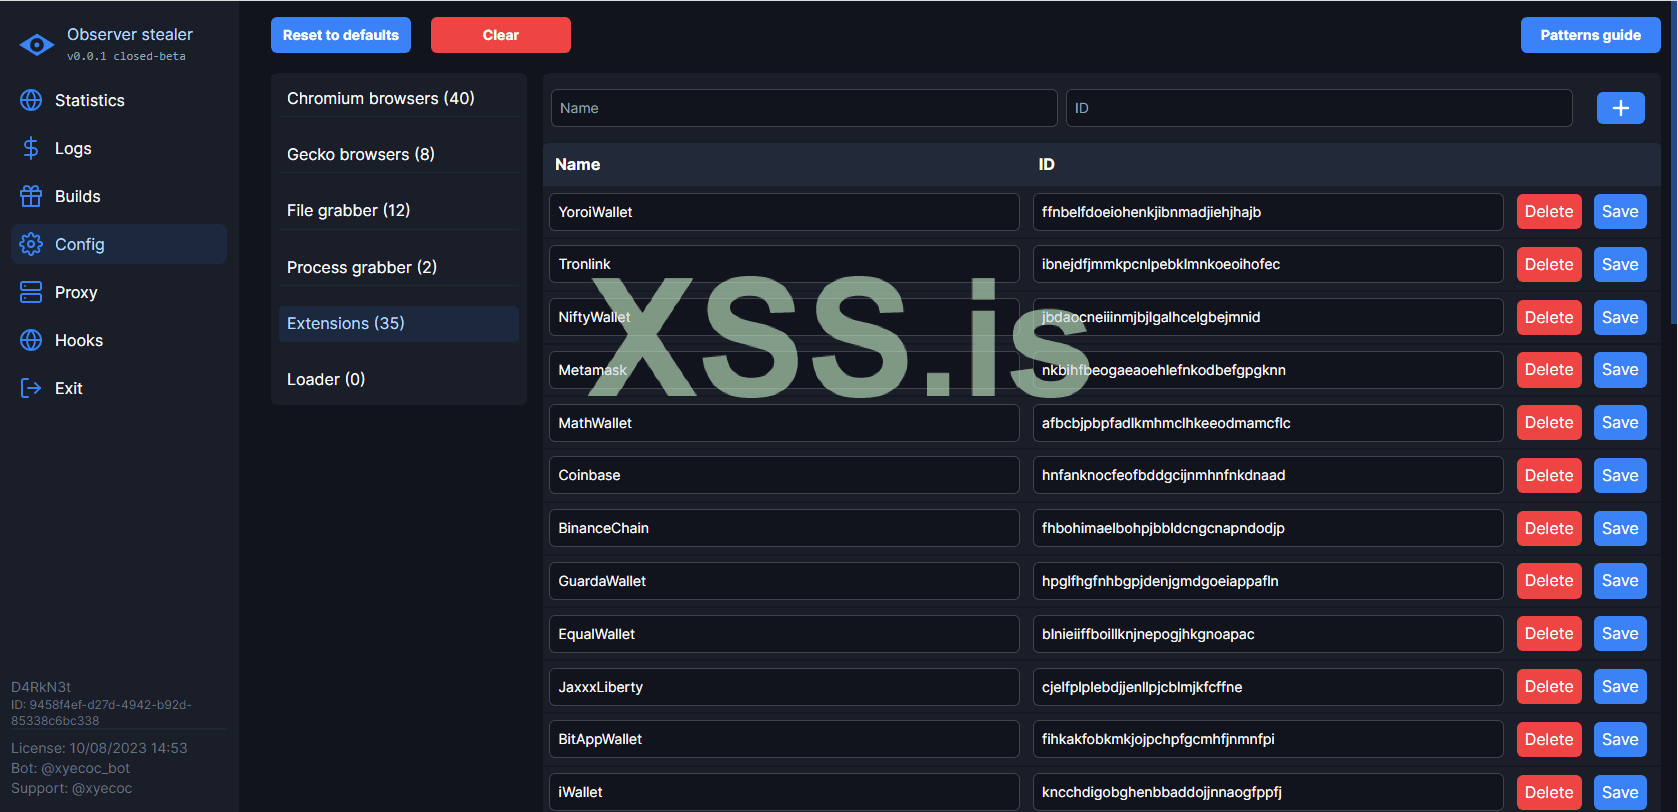Screen dimensions: 1678x812
Task: Delete the iWallet entry
Action: [1549, 793]
